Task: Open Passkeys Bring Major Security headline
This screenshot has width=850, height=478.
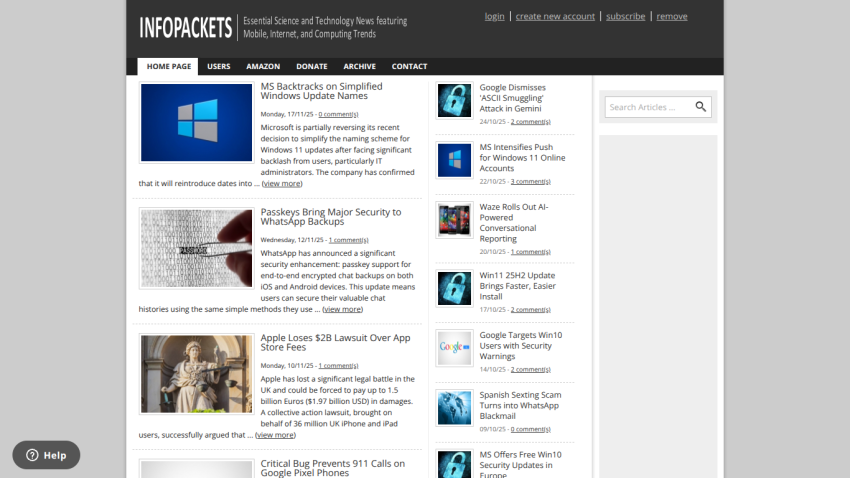Action: (x=331, y=217)
